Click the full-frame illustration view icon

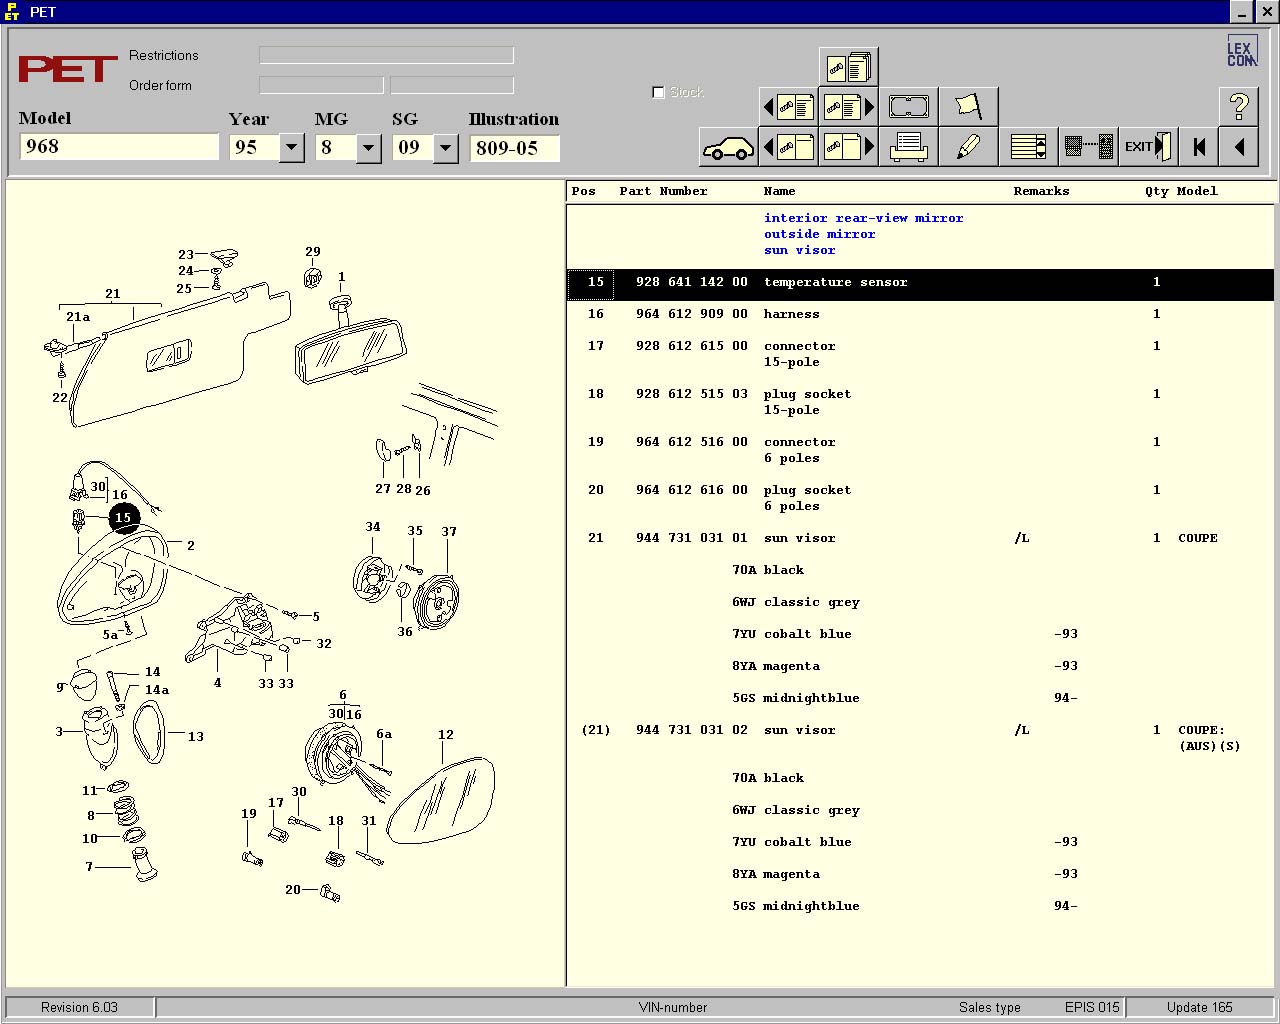coord(908,107)
